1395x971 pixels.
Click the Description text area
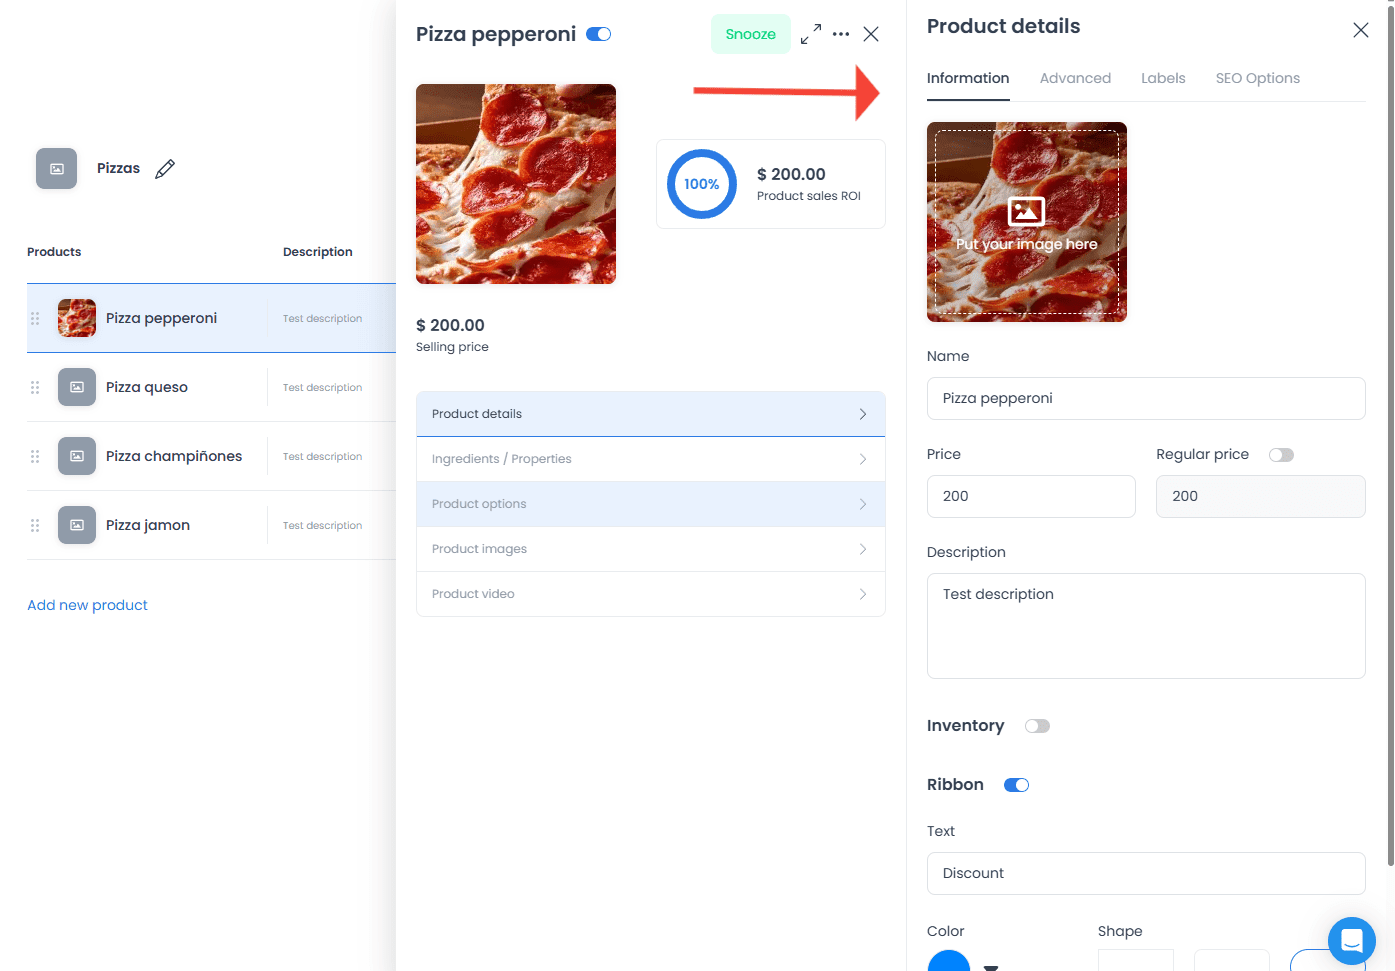click(x=1146, y=626)
